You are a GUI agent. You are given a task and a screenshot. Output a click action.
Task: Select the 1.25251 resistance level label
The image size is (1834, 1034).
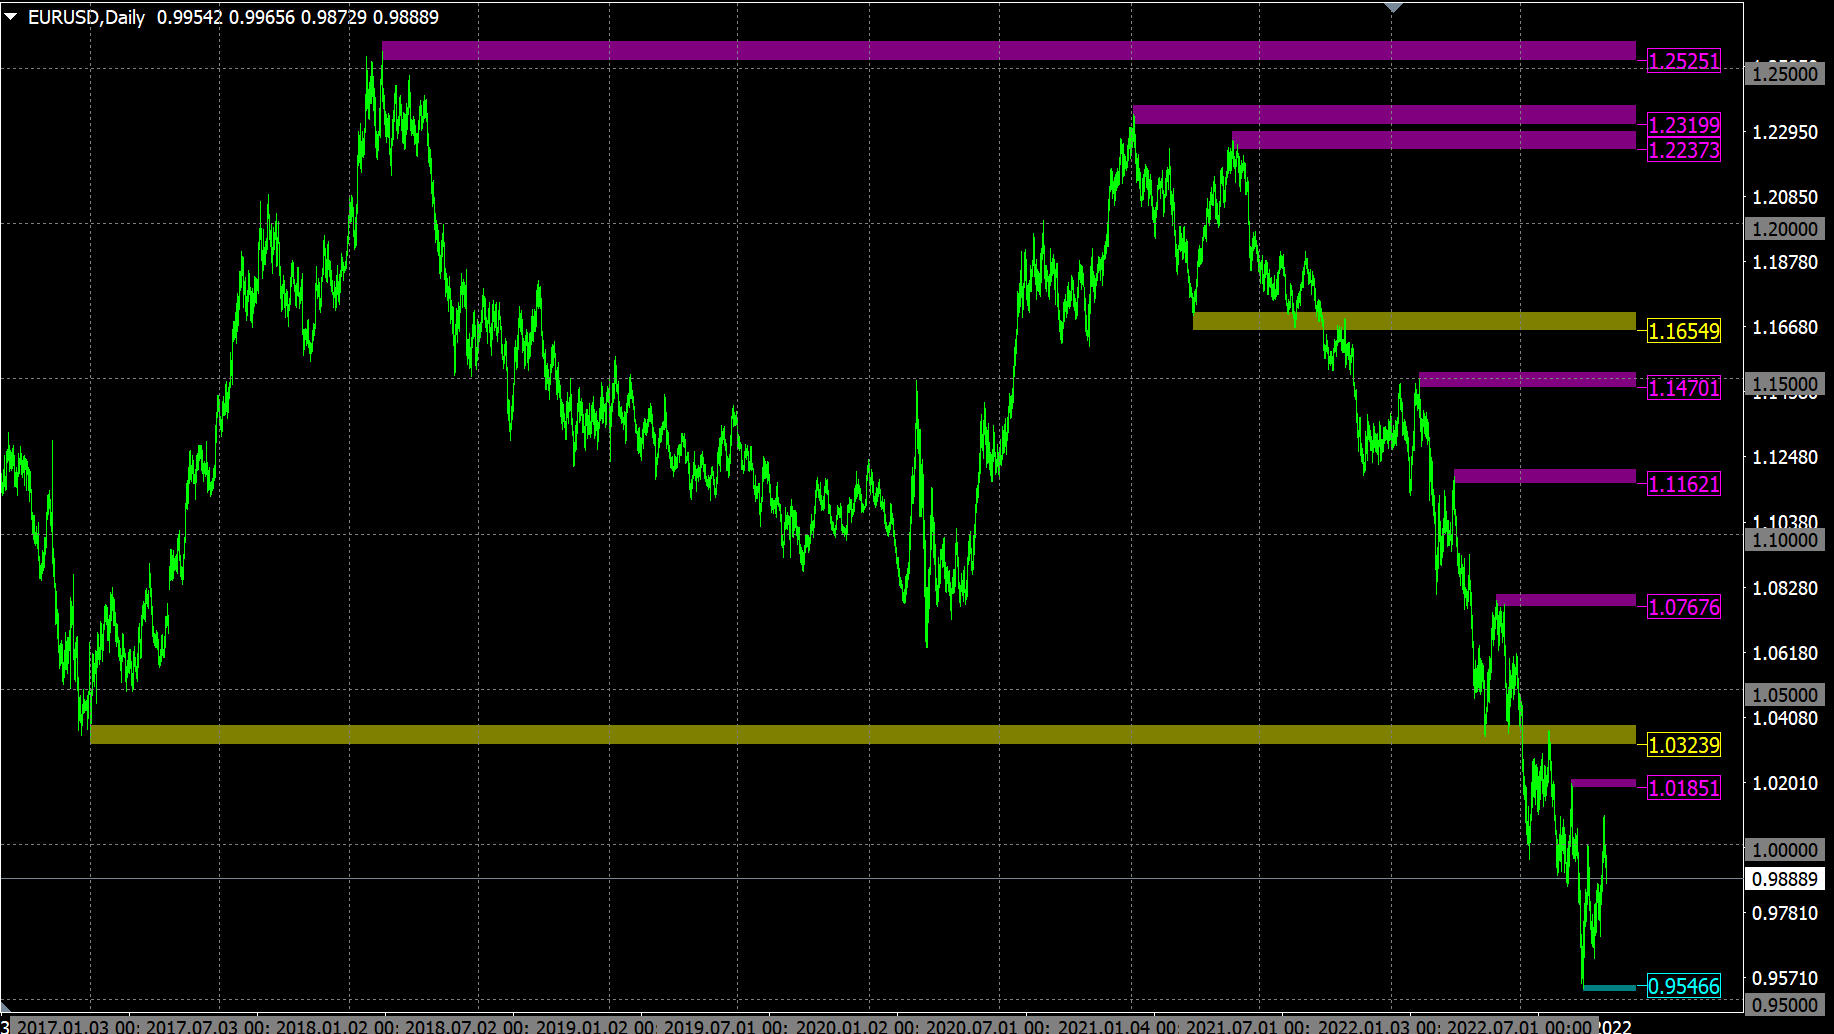coord(1684,61)
